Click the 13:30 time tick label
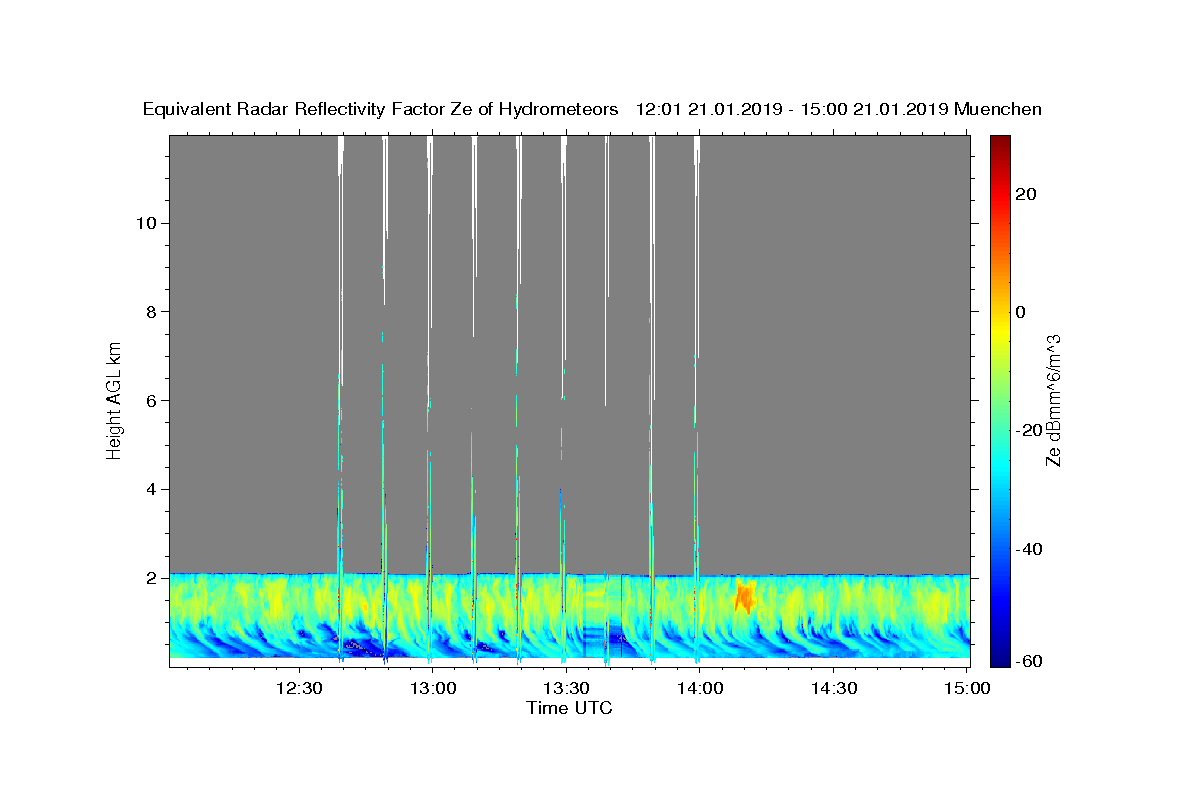Viewport: 1200px width, 800px height. pos(566,688)
